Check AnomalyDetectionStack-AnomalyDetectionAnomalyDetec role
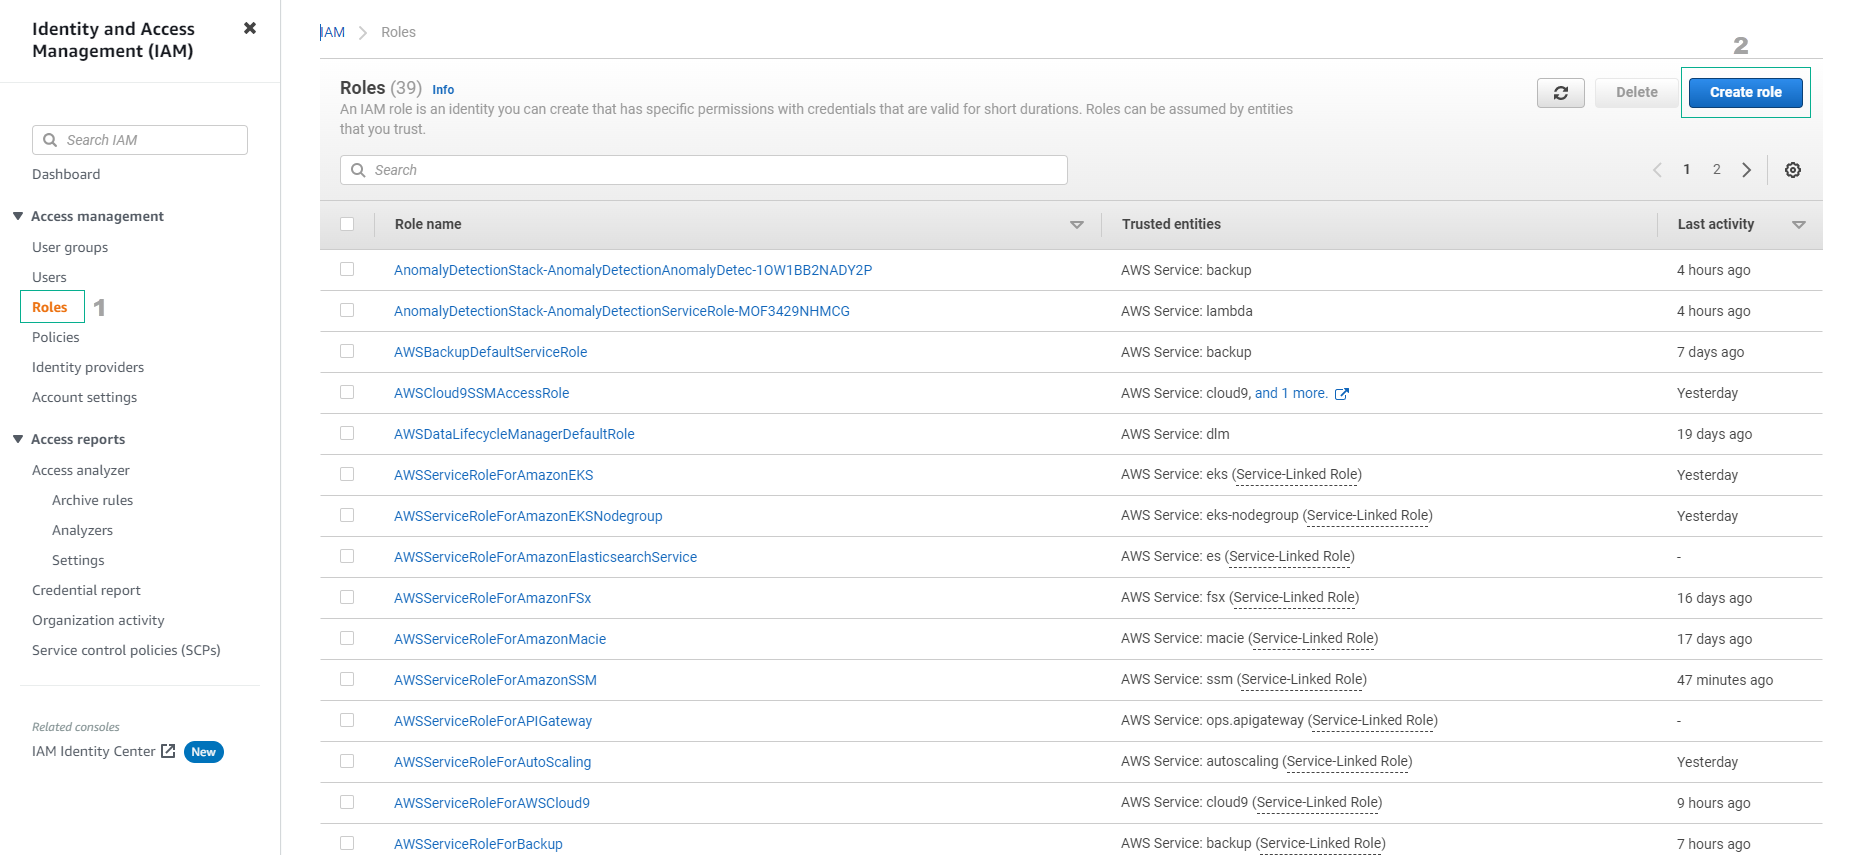The height and width of the screenshot is (855, 1862). [x=347, y=269]
